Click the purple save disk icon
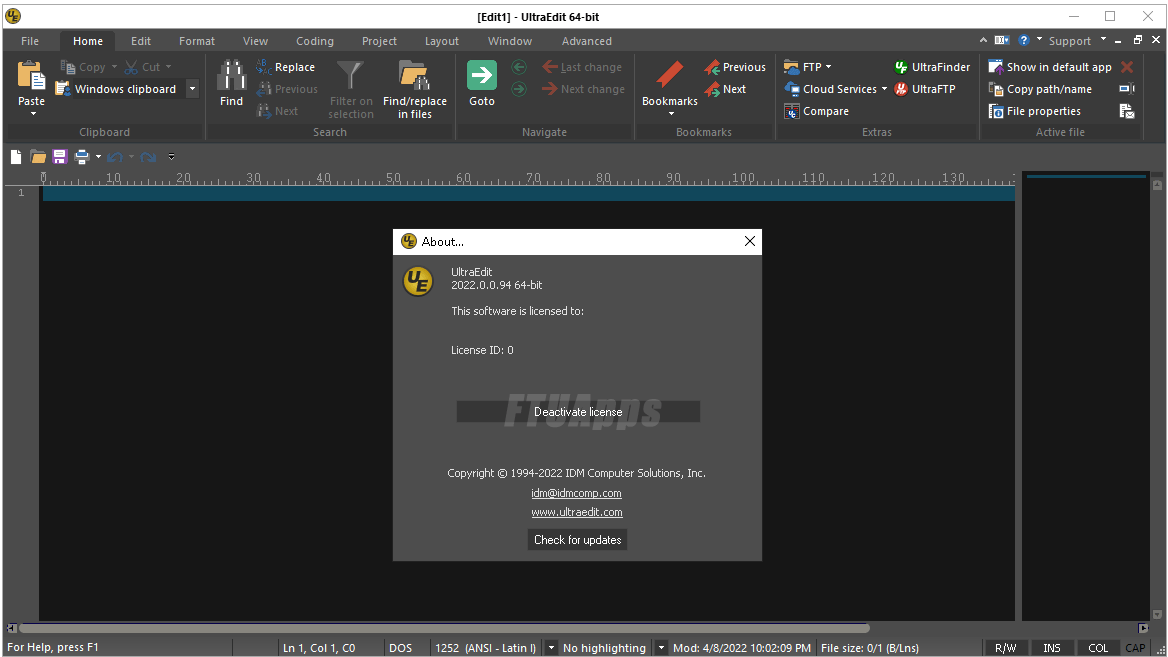1168x657 pixels. point(60,156)
